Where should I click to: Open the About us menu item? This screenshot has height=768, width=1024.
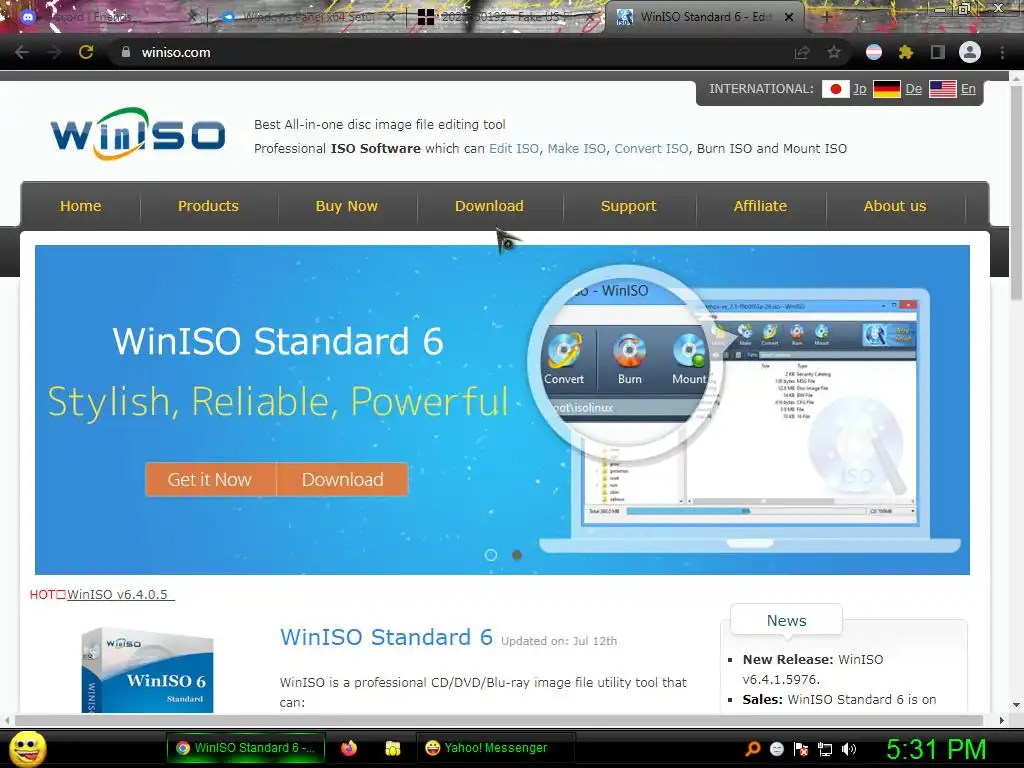point(895,206)
